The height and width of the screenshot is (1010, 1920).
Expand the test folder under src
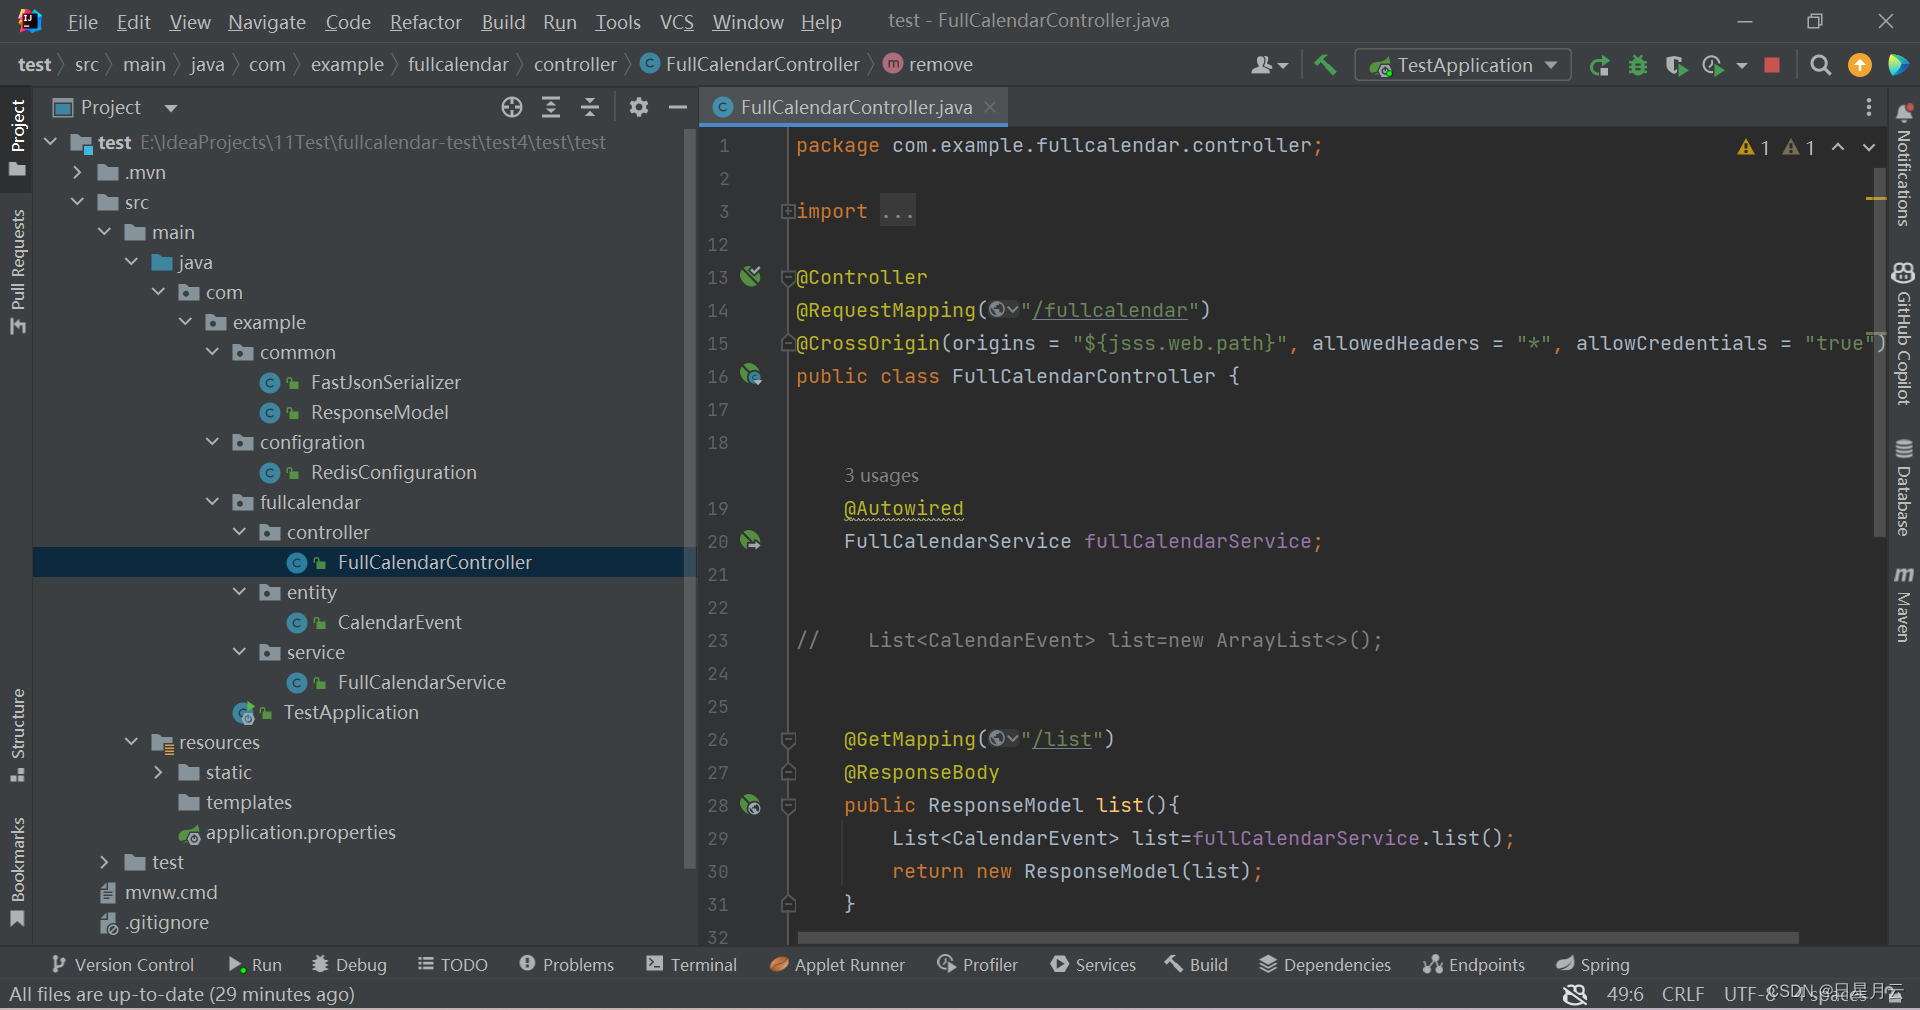pyautogui.click(x=104, y=862)
